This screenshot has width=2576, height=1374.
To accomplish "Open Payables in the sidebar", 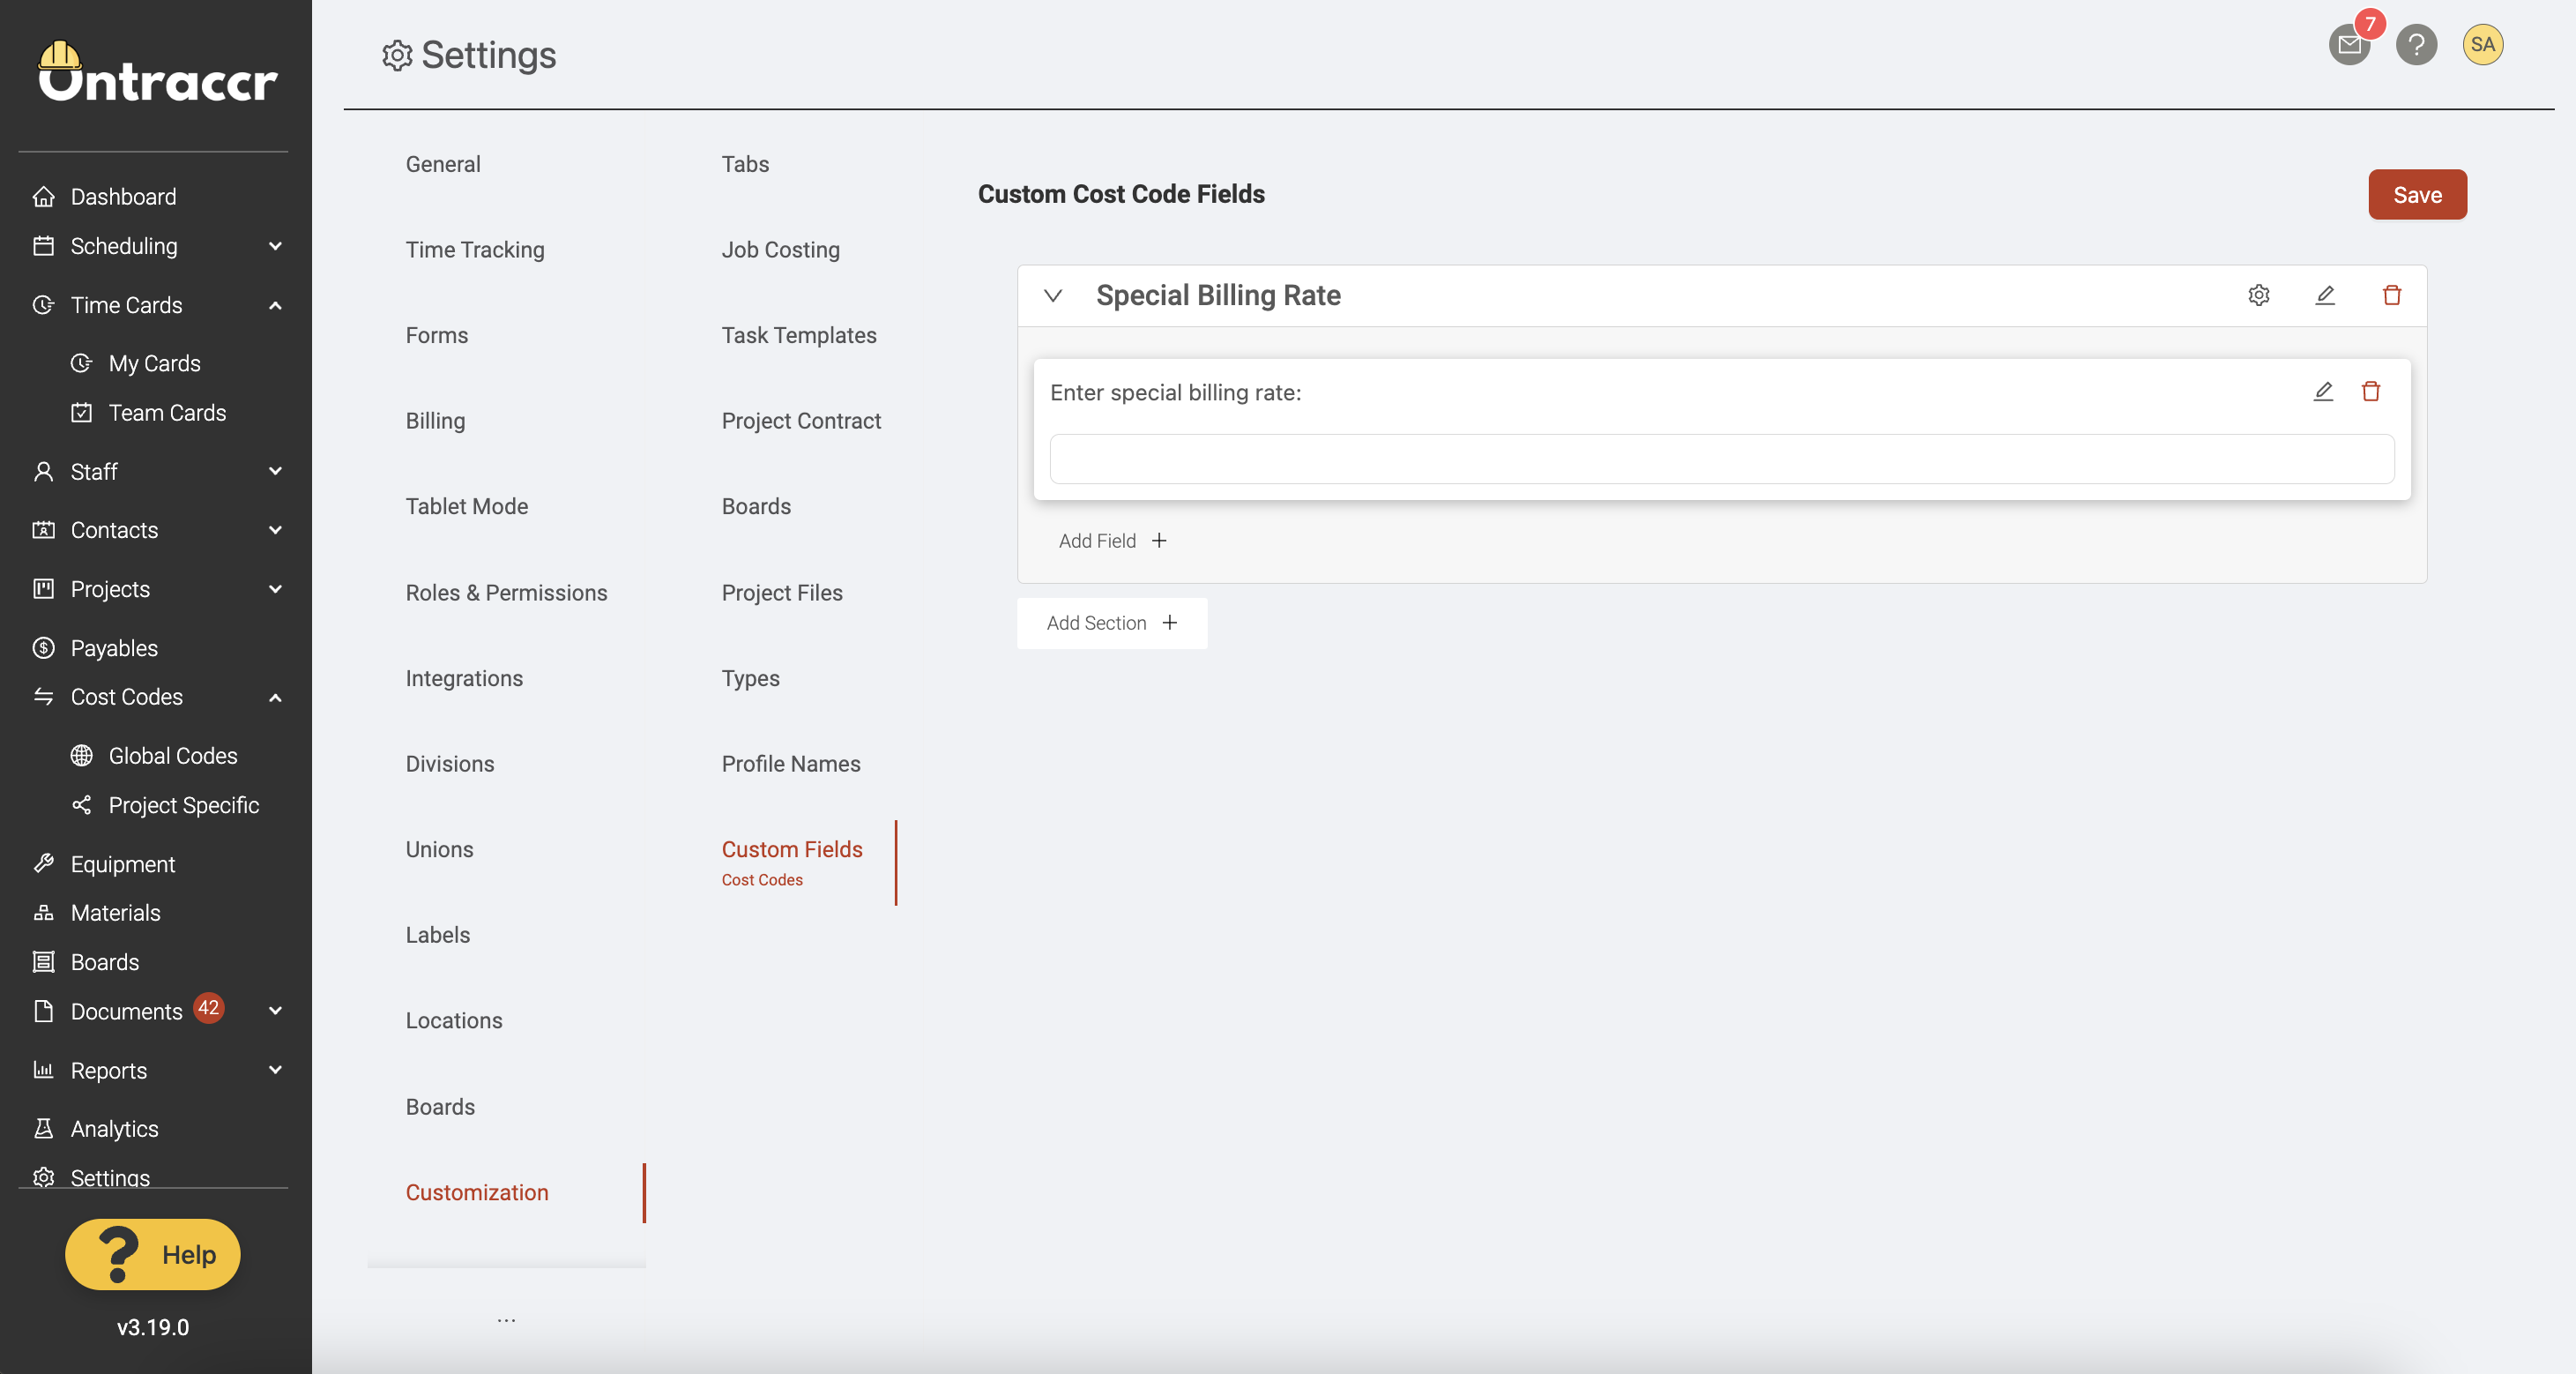I will coord(114,648).
